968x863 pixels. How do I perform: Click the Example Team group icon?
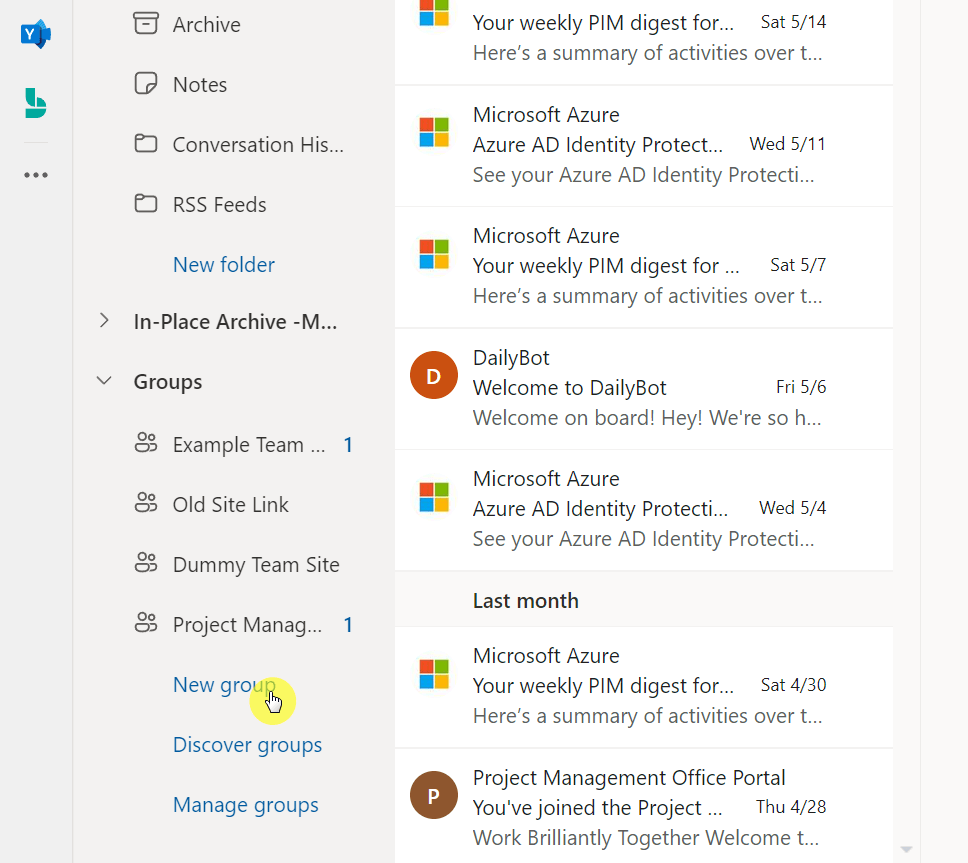point(146,444)
